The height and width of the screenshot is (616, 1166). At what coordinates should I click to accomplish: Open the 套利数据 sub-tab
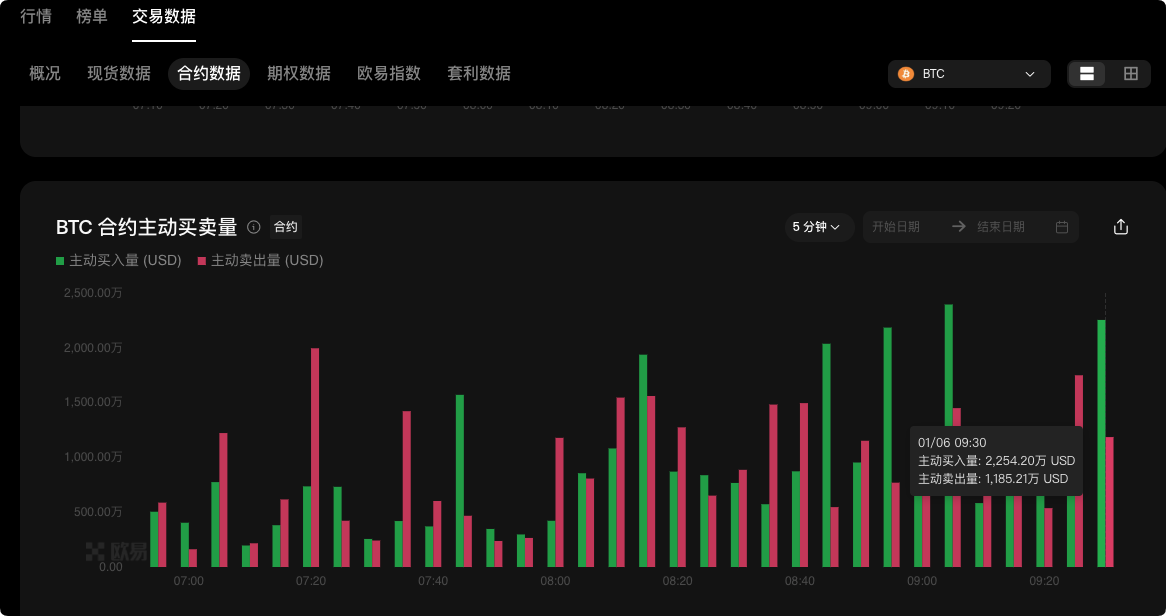479,73
